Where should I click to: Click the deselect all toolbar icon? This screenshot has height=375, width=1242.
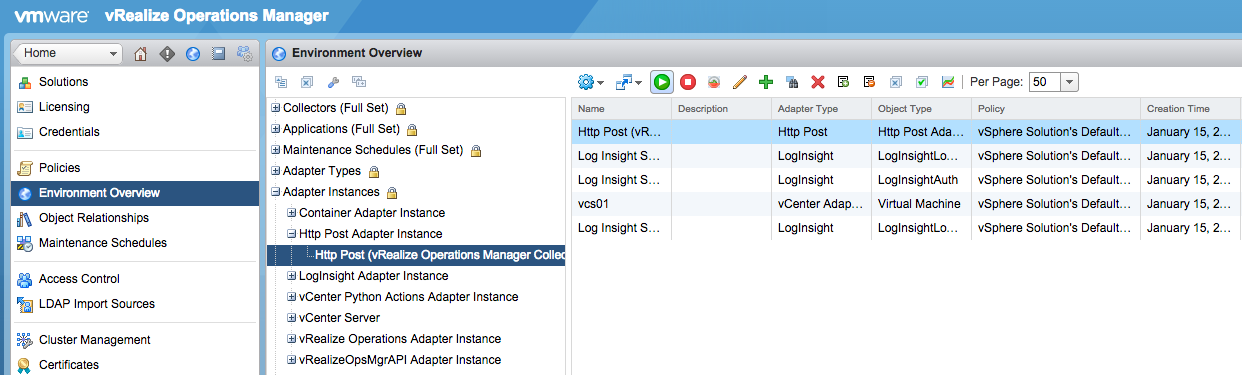pos(896,82)
